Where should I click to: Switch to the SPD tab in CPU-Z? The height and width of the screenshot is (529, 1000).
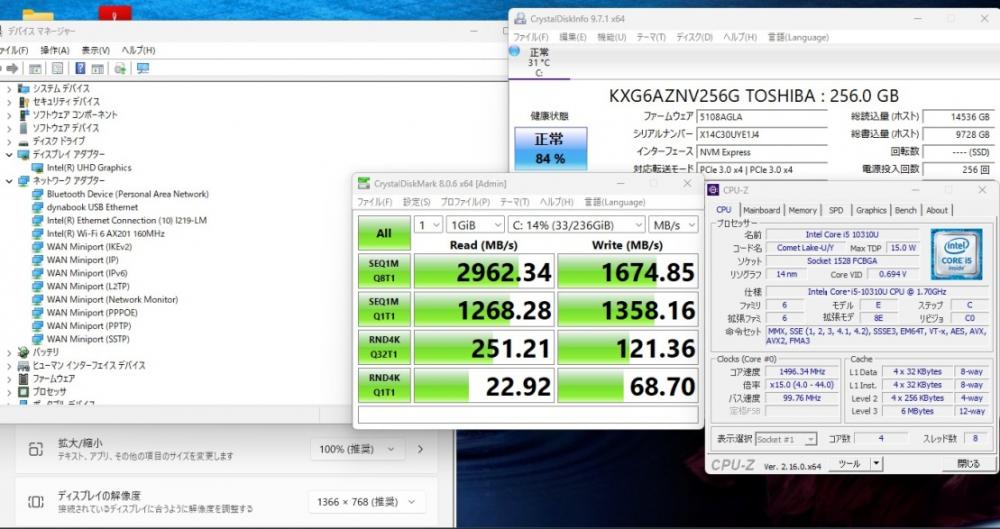[x=835, y=210]
